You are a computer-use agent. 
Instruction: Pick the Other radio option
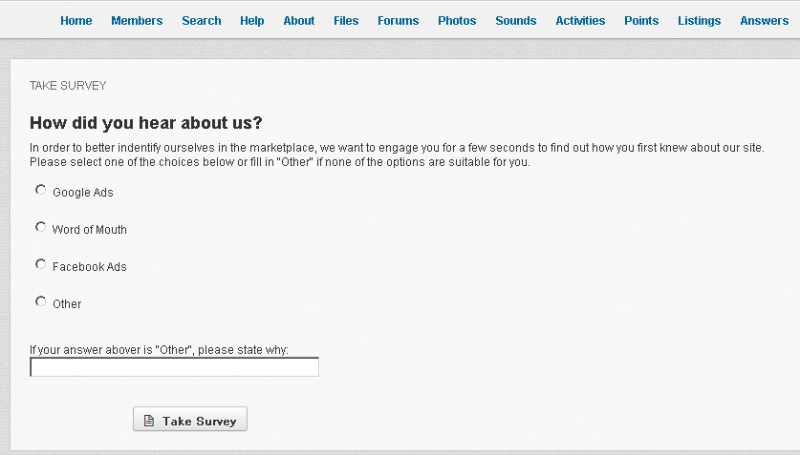41,301
